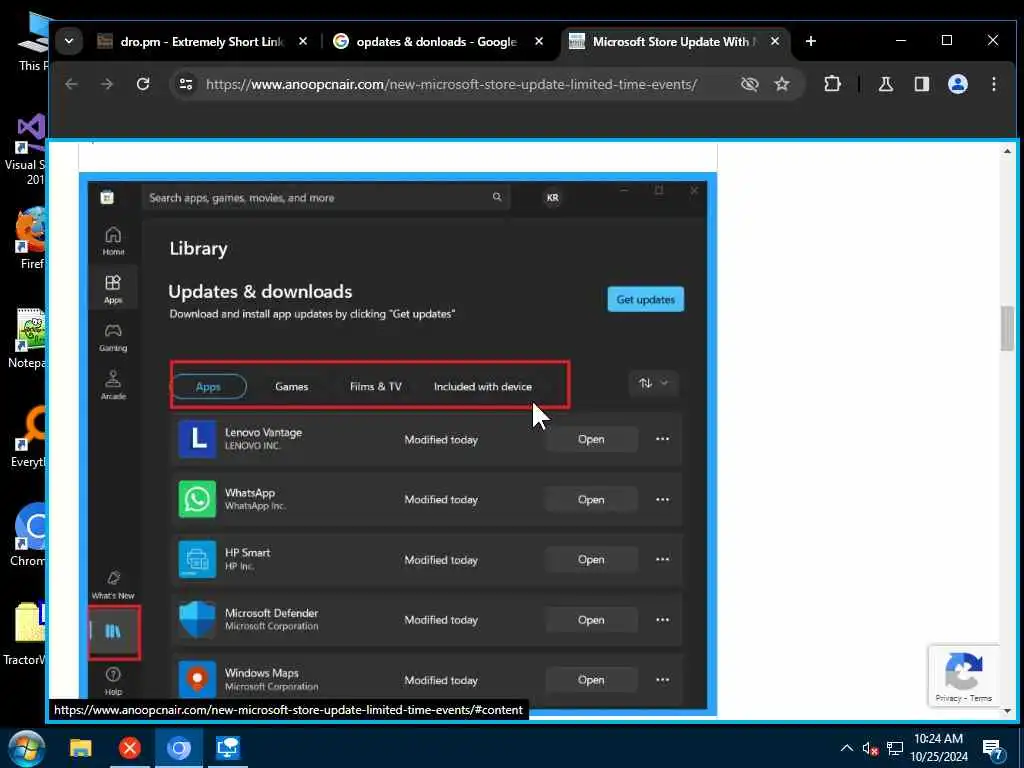
Task: Show hidden system tray icons
Action: (x=846, y=748)
